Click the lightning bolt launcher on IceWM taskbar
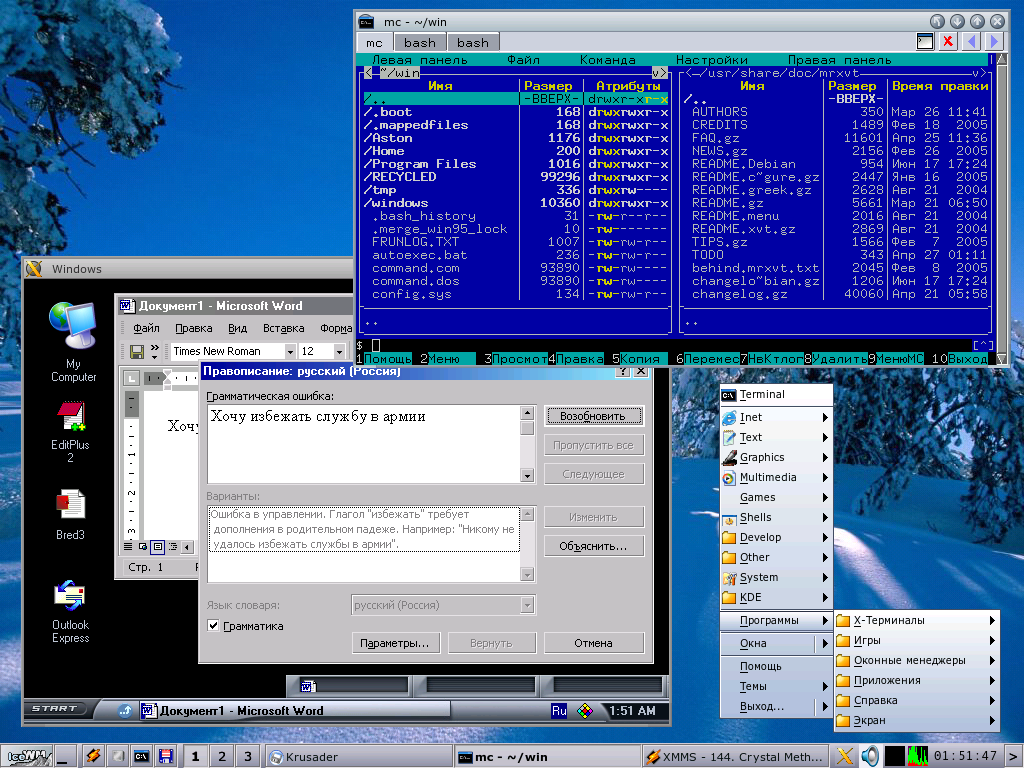The width and height of the screenshot is (1024, 768). tap(93, 756)
